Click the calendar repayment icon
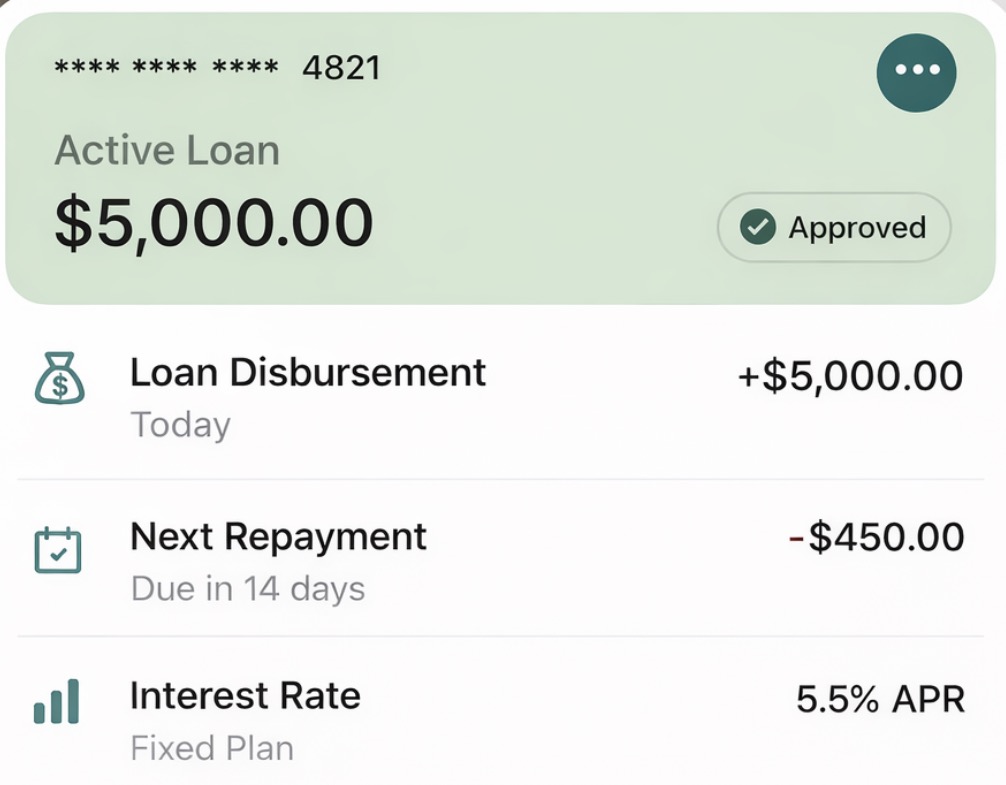This screenshot has width=1006, height=785. coord(58,550)
